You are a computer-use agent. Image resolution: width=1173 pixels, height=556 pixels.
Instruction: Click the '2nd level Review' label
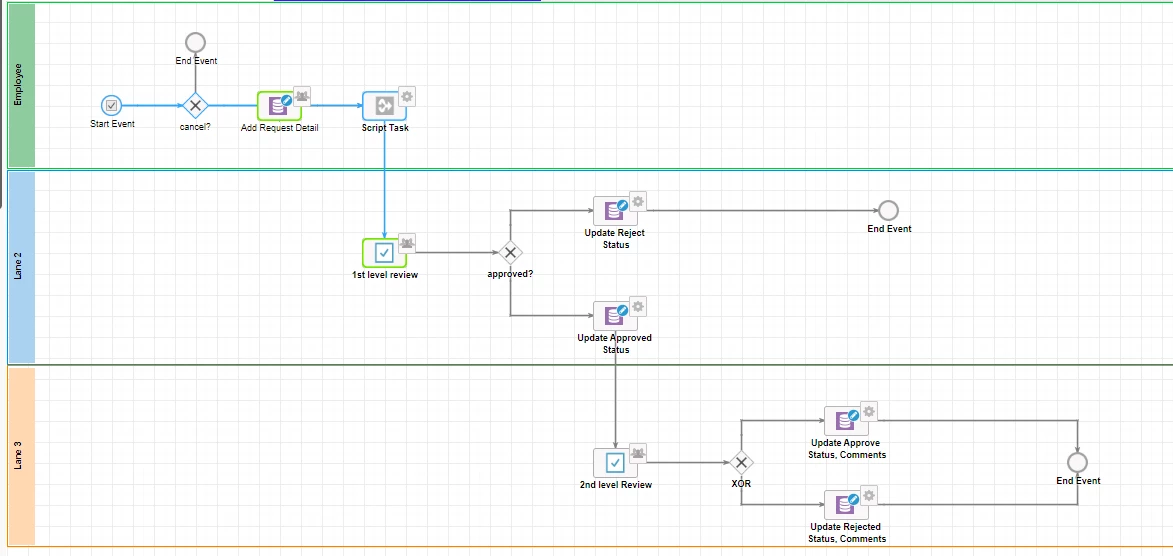pyautogui.click(x=616, y=485)
